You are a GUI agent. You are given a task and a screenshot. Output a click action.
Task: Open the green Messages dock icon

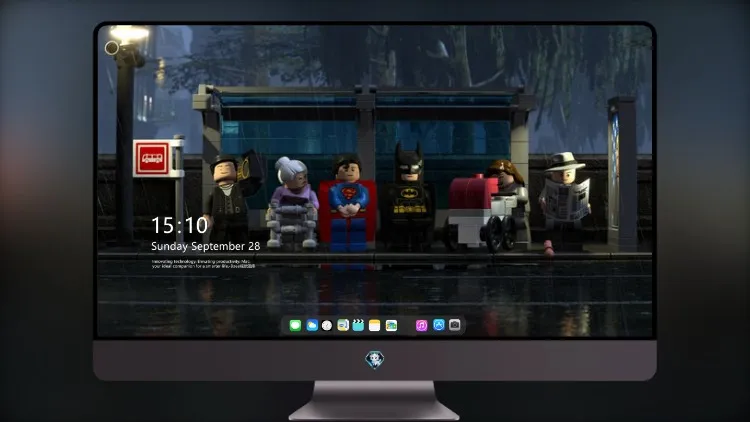click(295, 325)
